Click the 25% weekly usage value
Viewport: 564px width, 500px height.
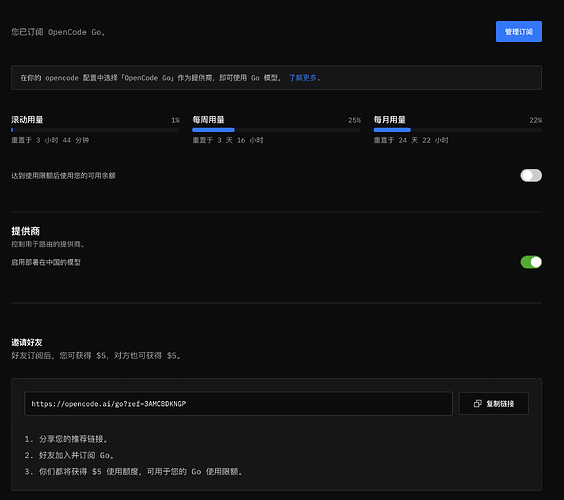354,120
